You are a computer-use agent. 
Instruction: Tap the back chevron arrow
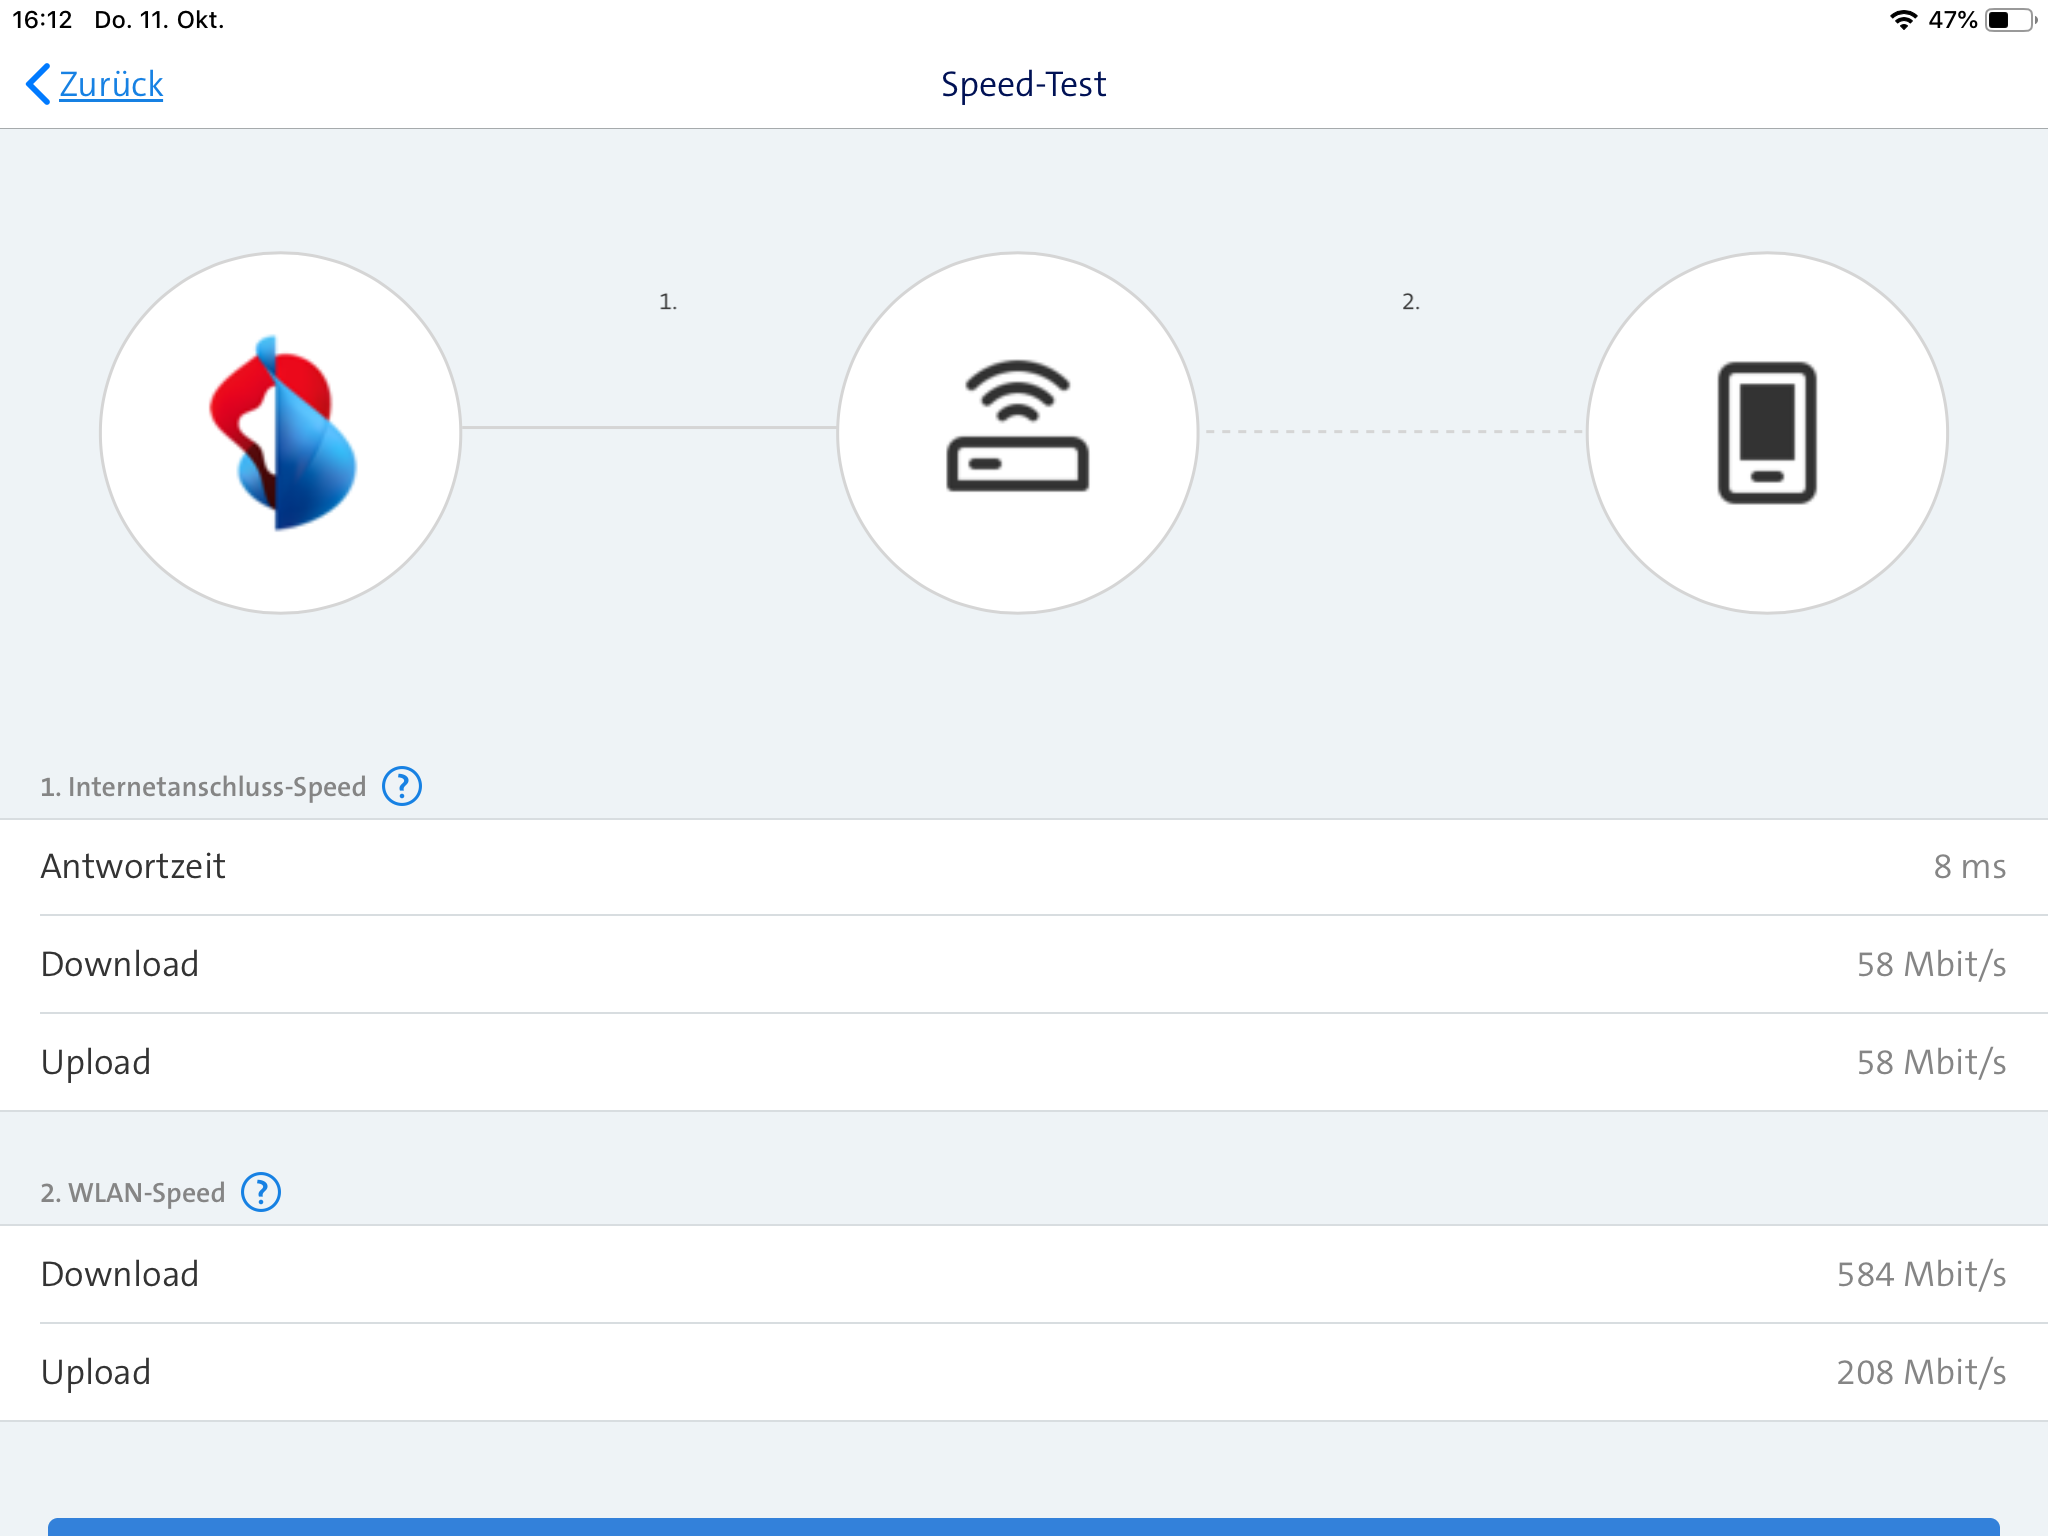pos(37,84)
